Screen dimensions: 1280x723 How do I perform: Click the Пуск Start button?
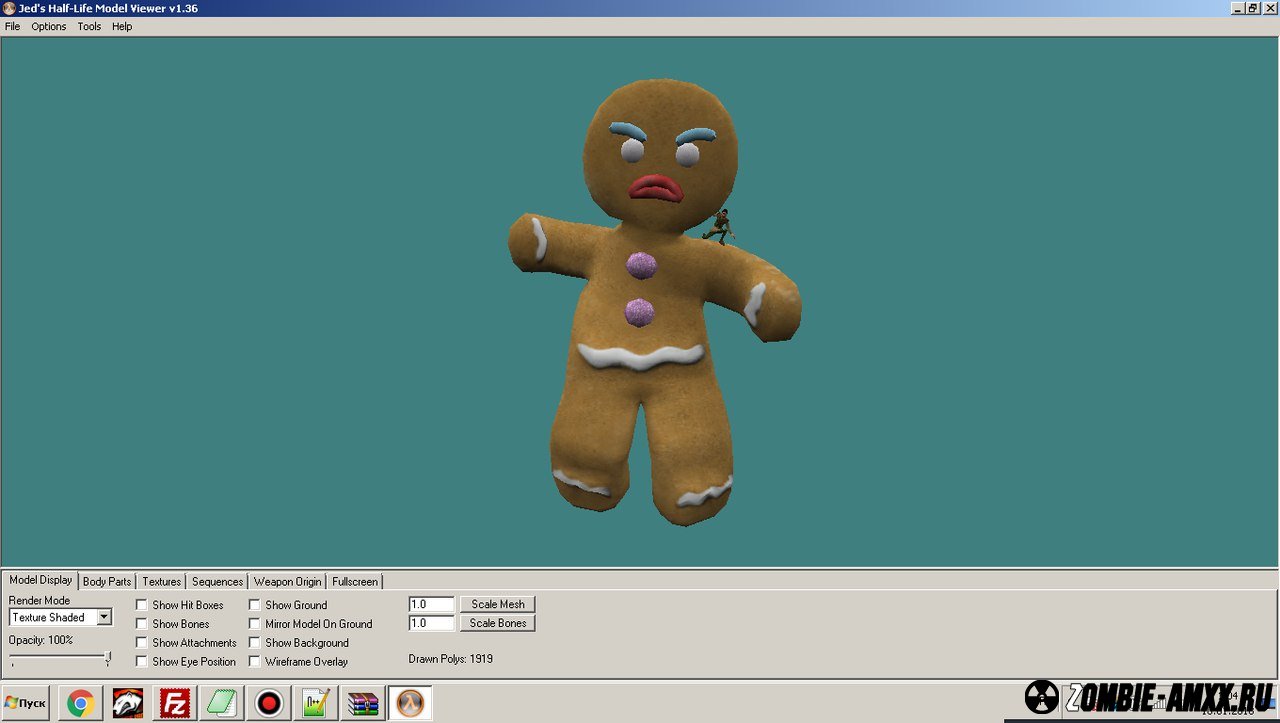point(26,703)
